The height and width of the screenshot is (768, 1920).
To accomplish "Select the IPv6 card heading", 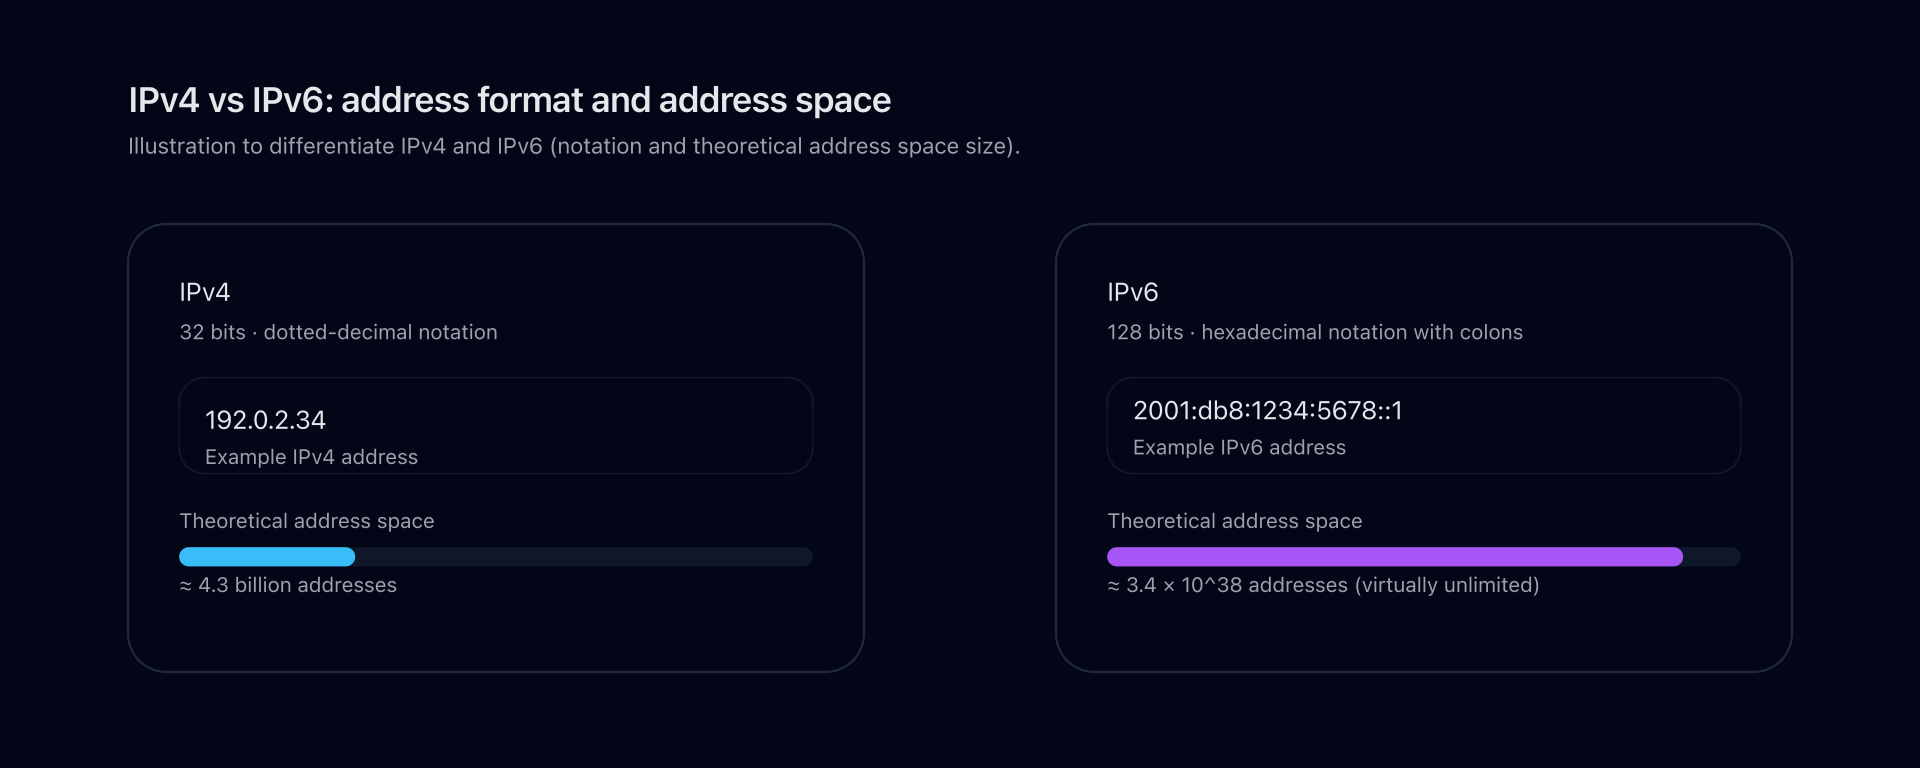I will (x=1132, y=292).
